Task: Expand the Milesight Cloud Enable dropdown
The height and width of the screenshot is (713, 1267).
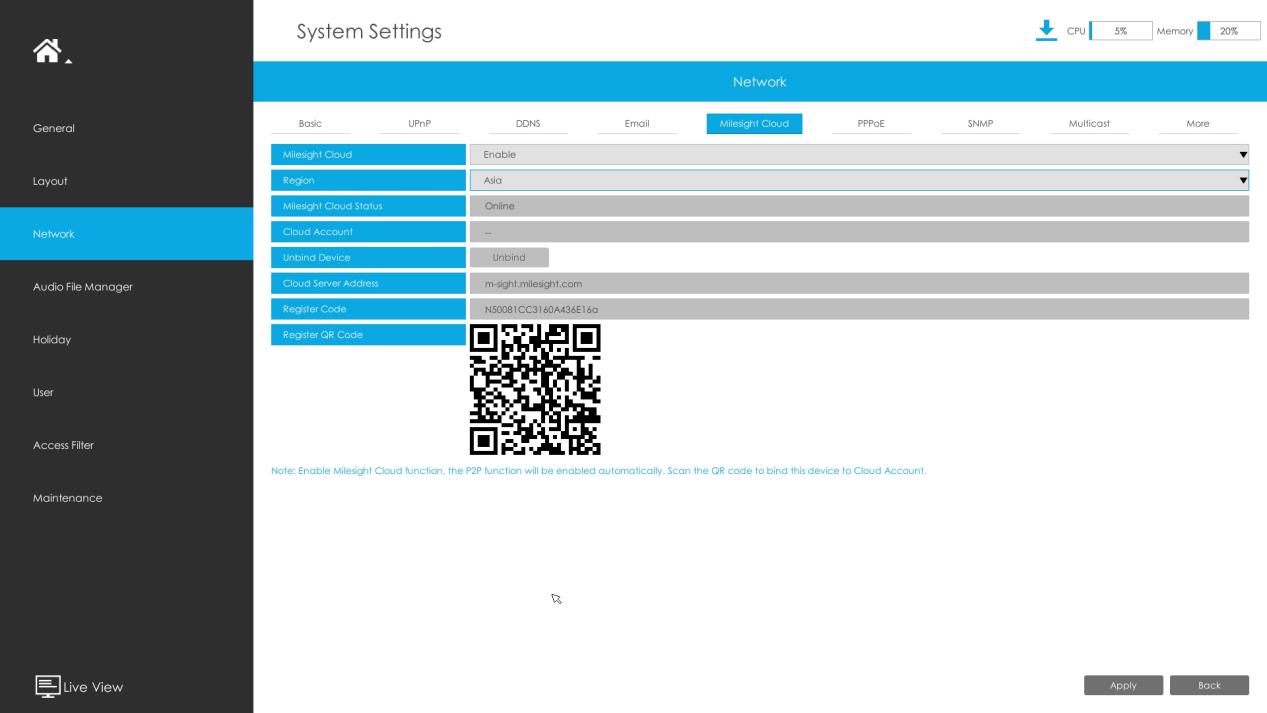Action: 859,155
